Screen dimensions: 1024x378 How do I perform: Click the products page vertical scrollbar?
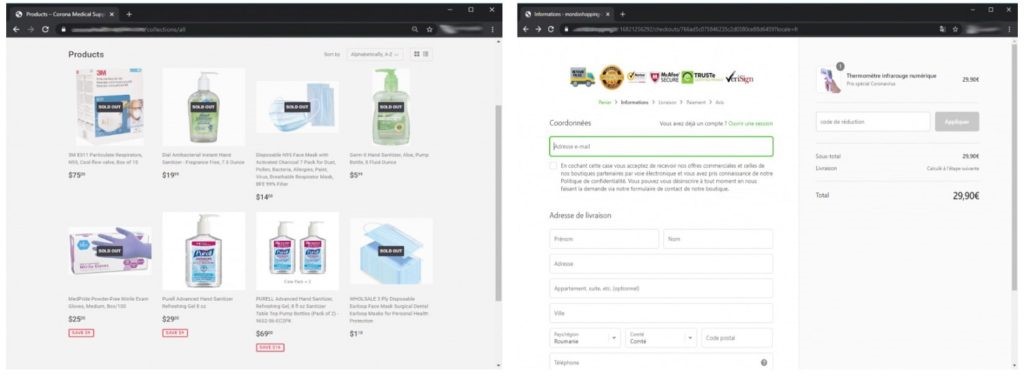498,202
